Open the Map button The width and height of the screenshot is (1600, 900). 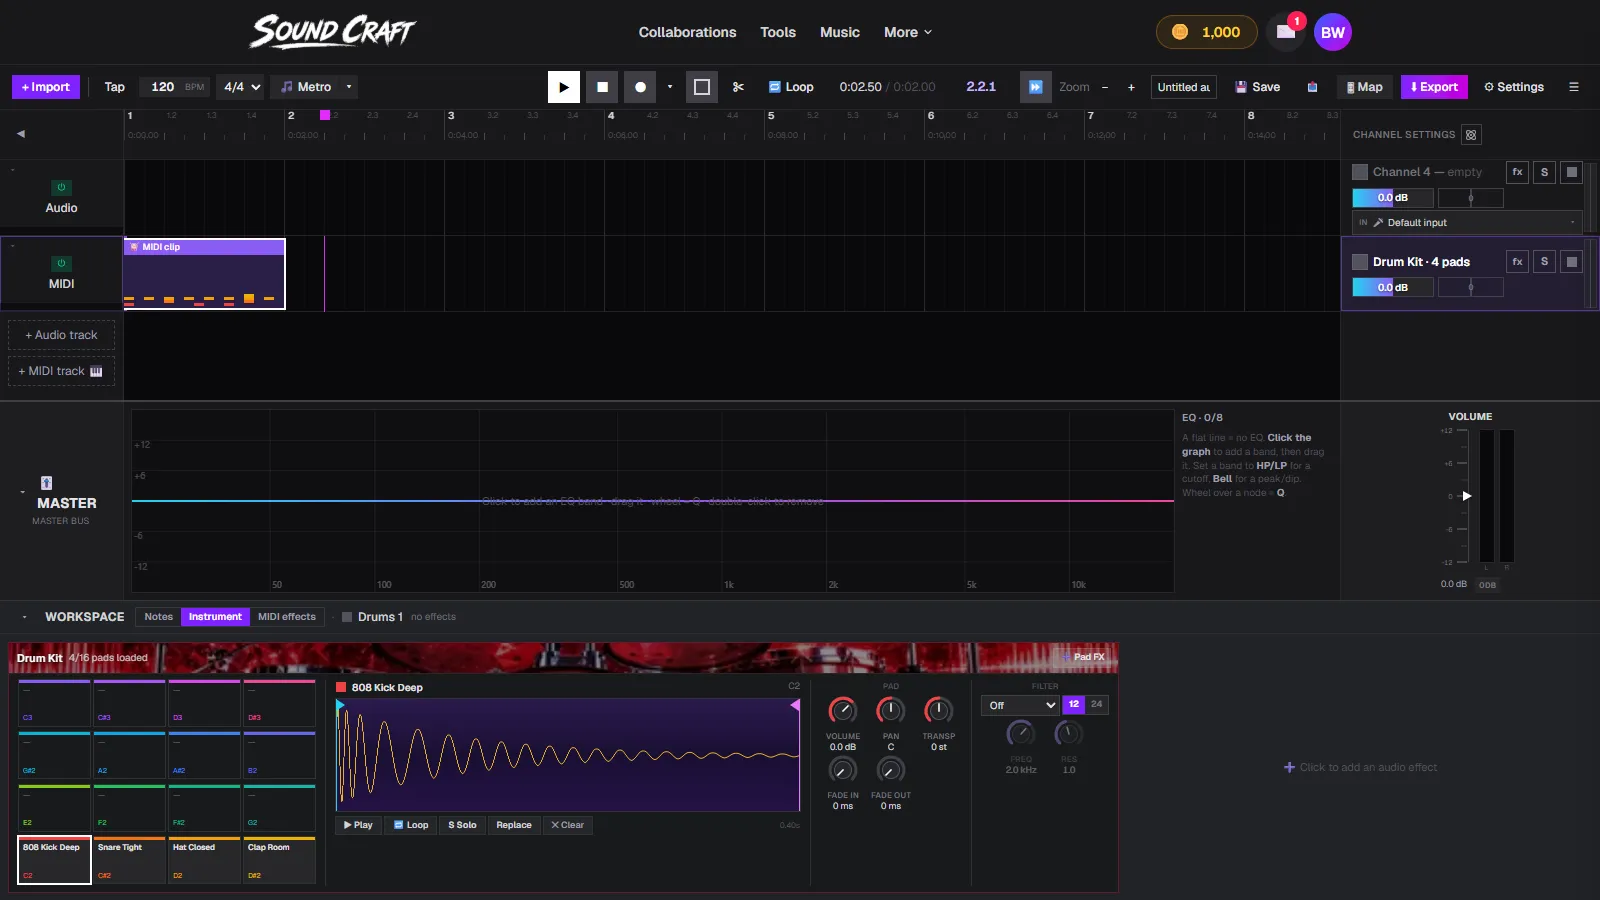[x=1365, y=87]
